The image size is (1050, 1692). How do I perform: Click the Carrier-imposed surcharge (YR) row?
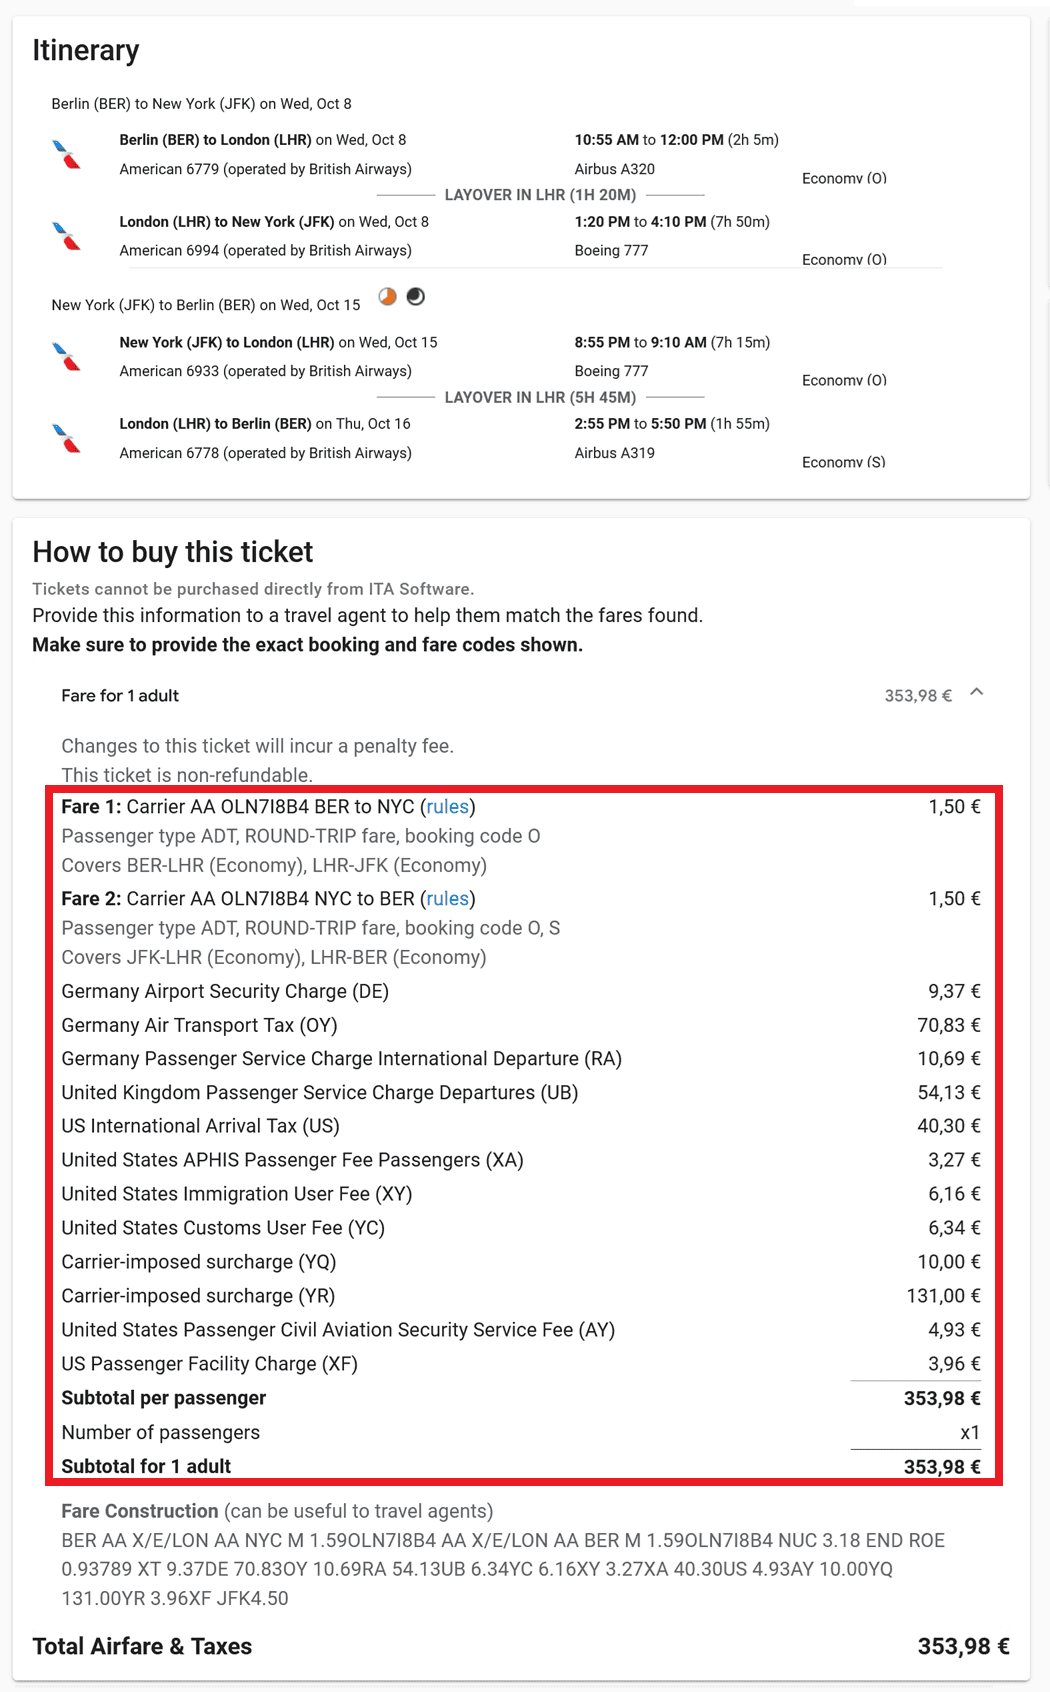coord(198,1296)
